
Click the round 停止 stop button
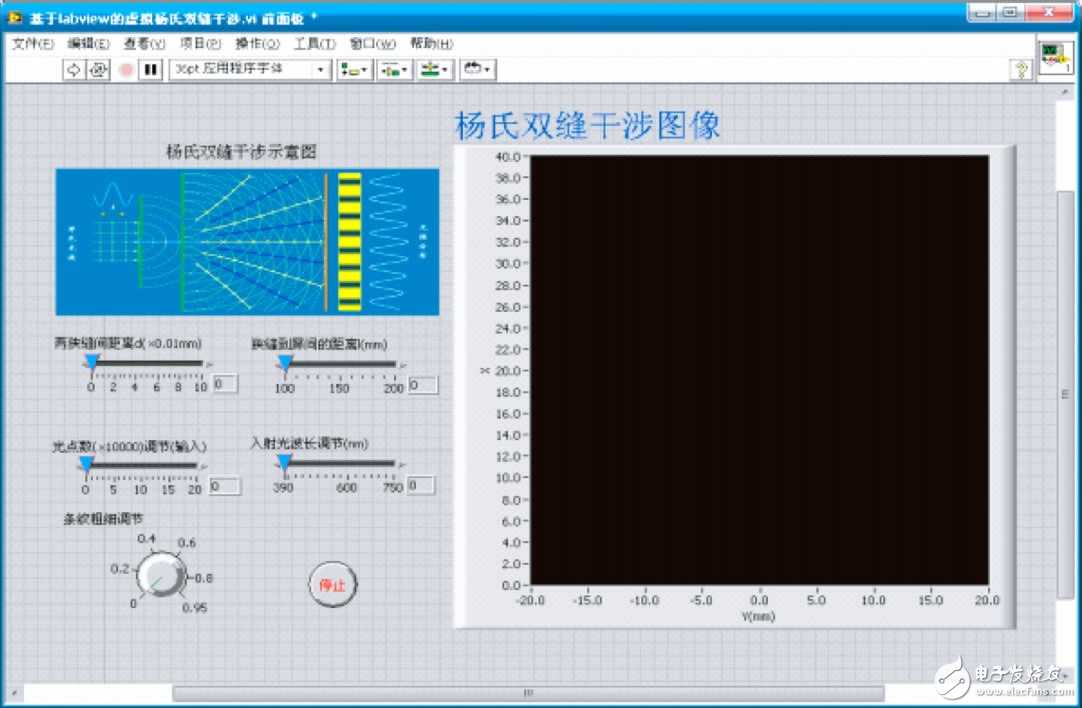coord(333,585)
